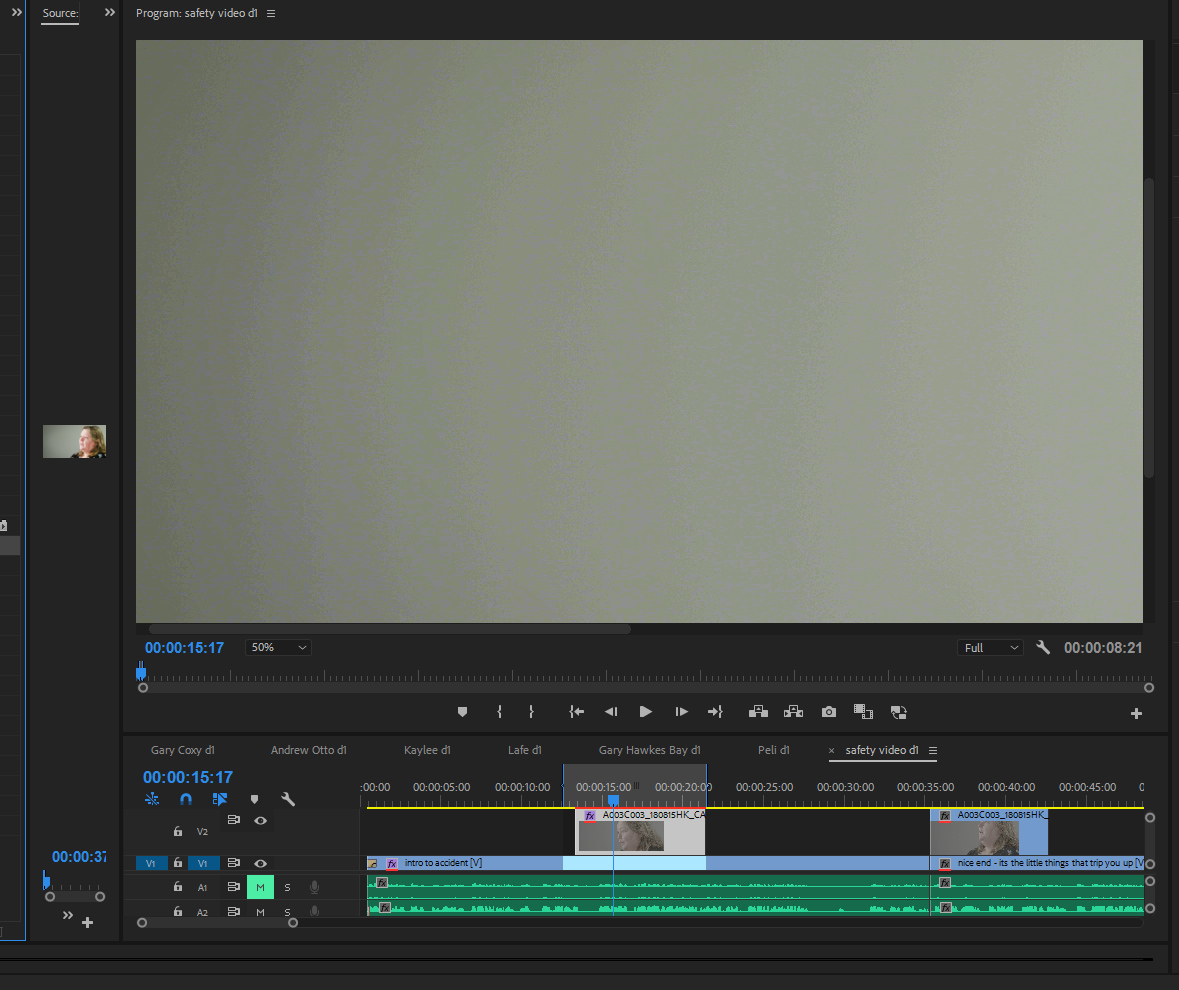This screenshot has width=1179, height=990.
Task: Click Program monitor timecode 00:00:15:17
Action: [x=184, y=647]
